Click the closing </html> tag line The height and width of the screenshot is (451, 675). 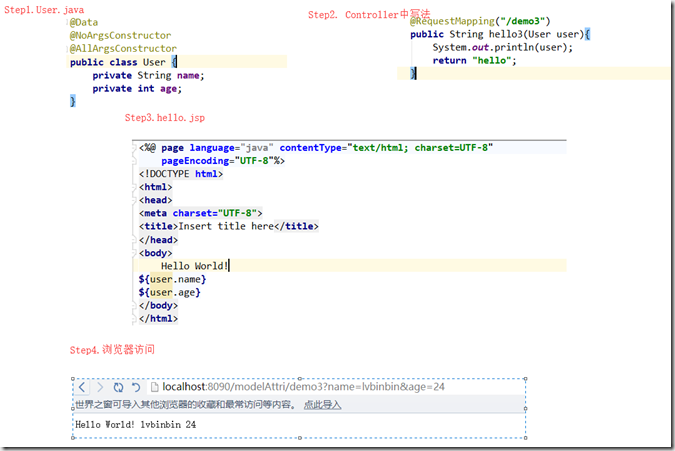158,319
